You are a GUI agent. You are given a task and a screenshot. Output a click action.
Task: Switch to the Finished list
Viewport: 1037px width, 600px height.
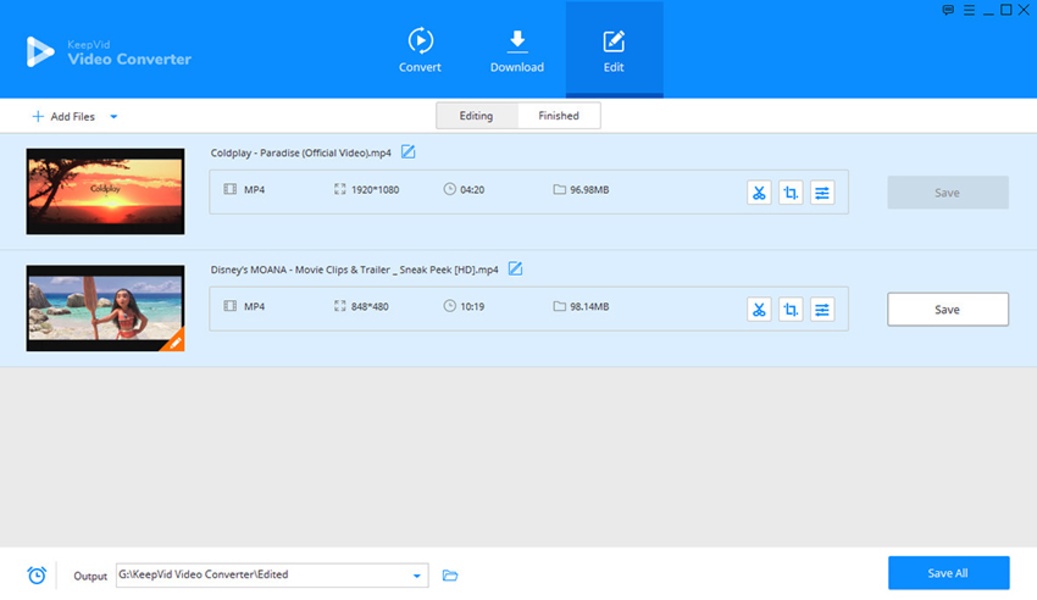[x=558, y=116]
